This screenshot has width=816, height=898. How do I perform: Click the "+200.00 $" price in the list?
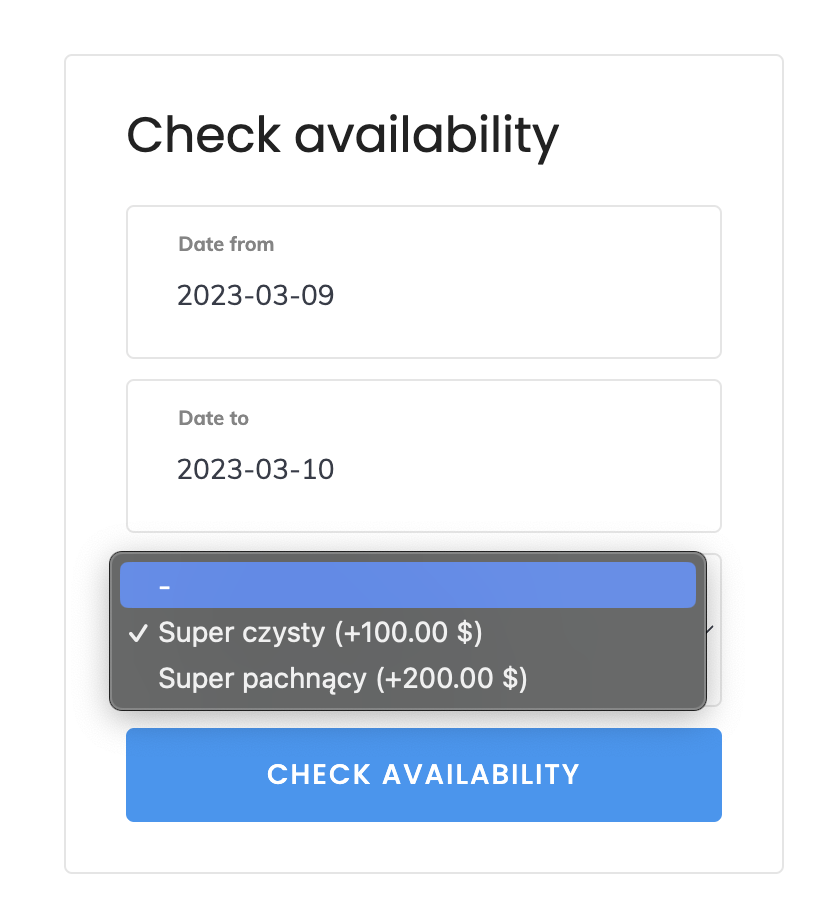pos(451,679)
